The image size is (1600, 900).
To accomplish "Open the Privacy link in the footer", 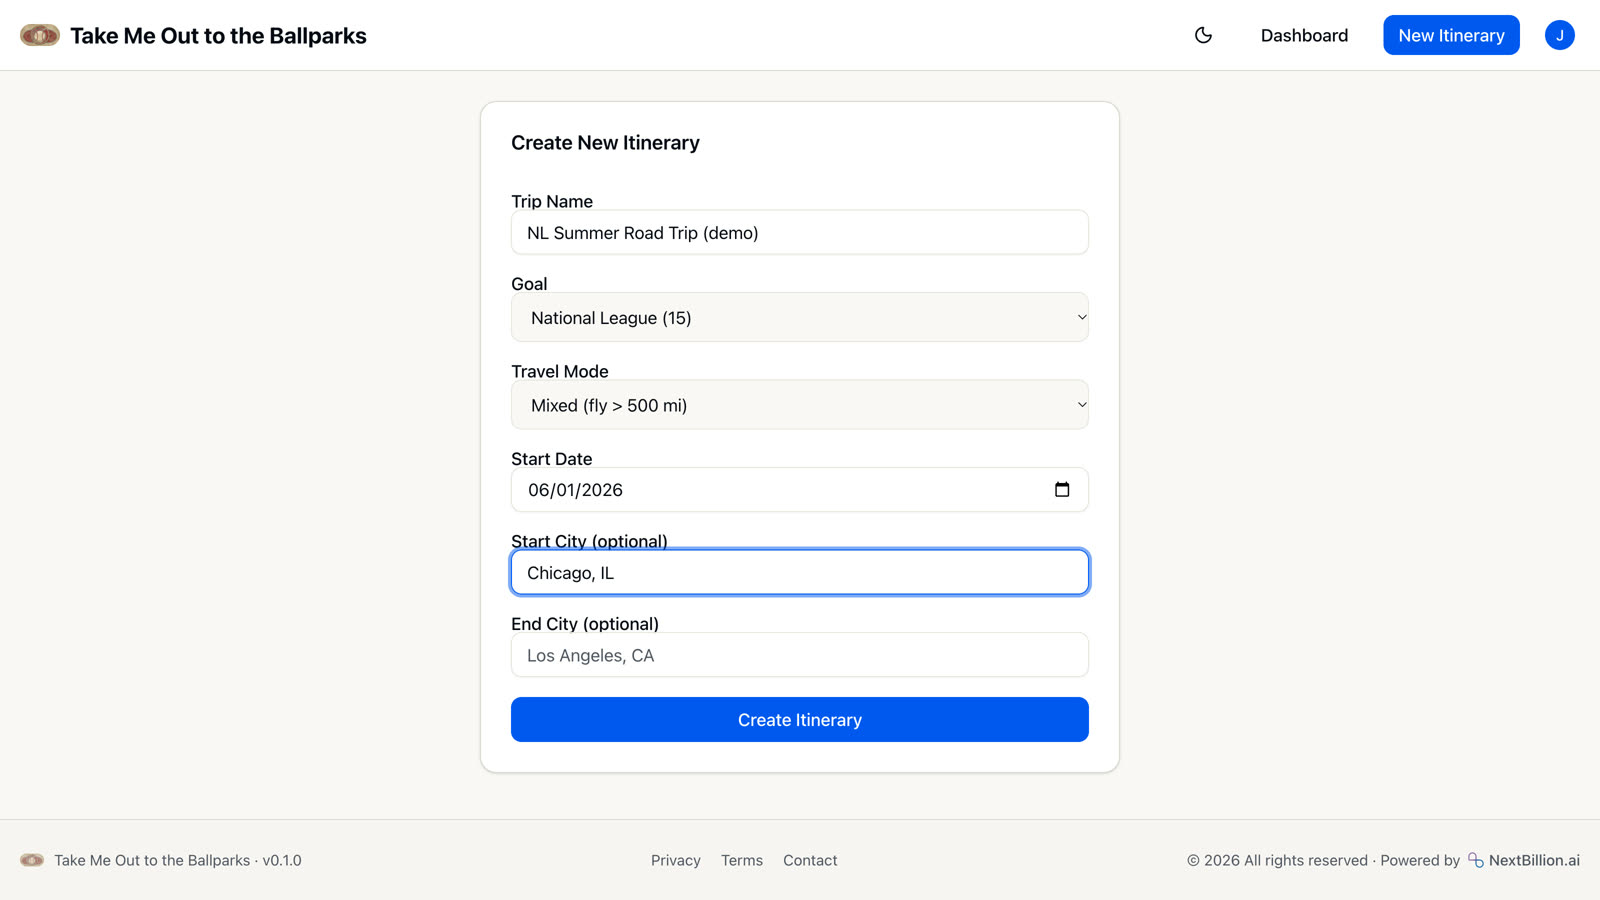I will coord(676,860).
